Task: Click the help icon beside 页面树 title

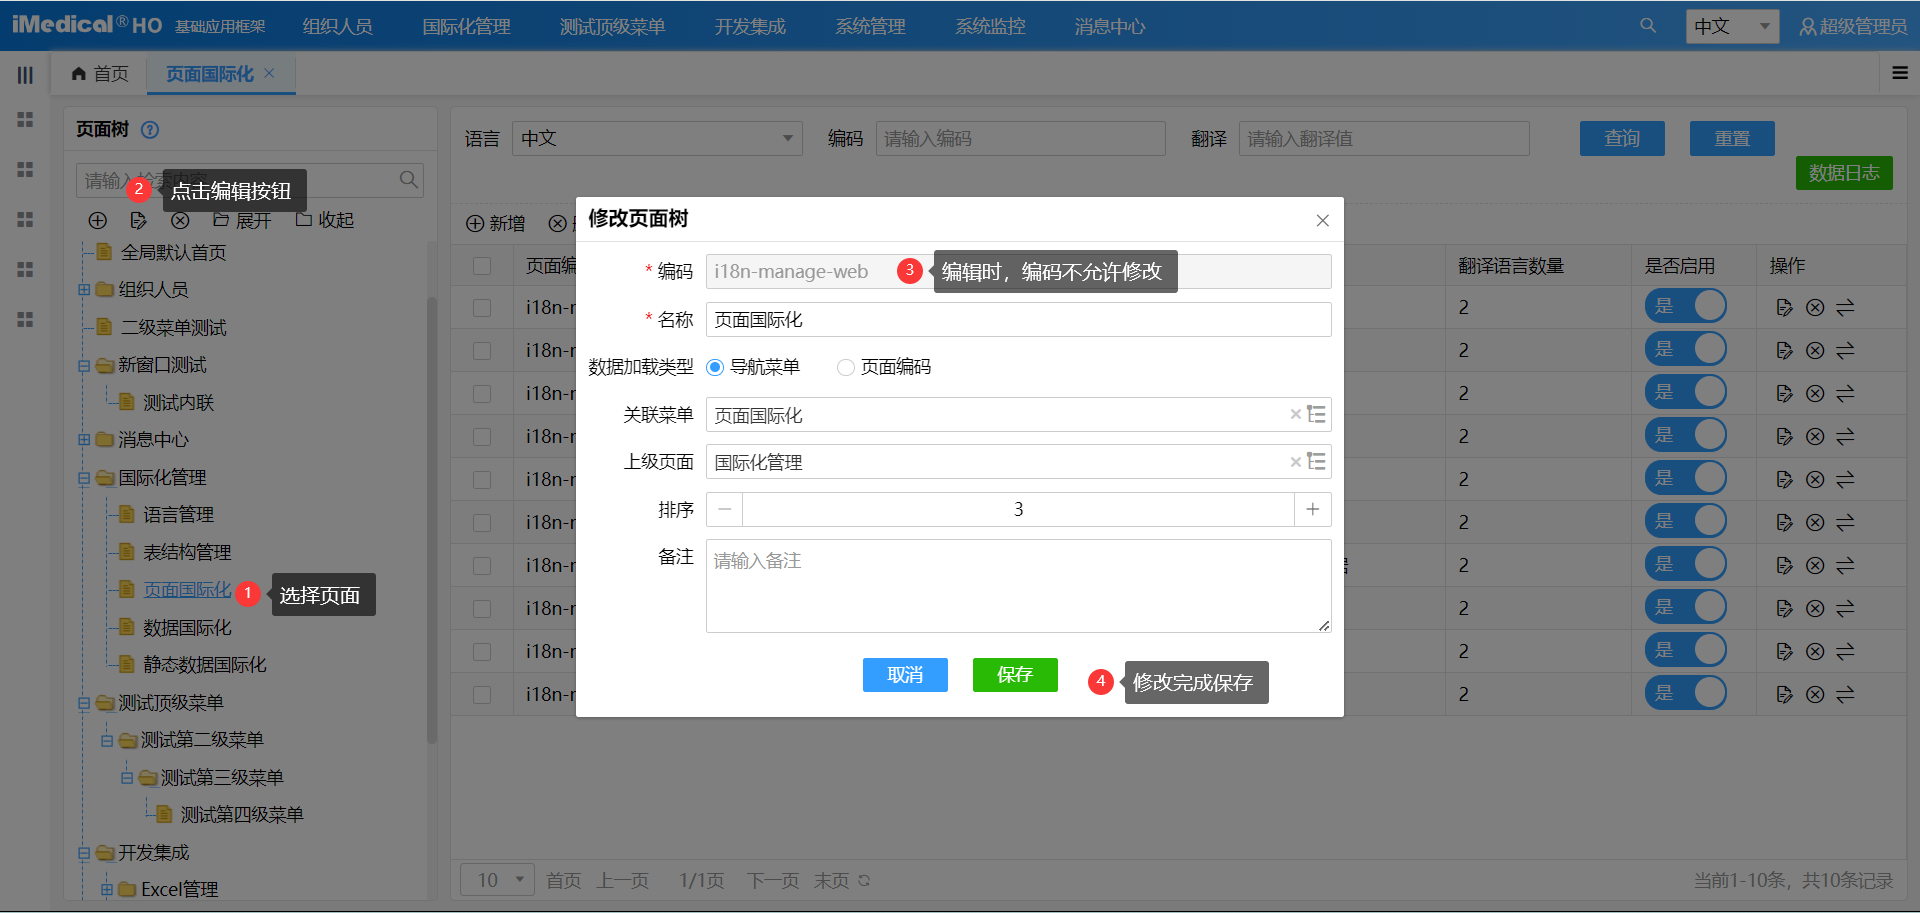Action: coord(150,130)
